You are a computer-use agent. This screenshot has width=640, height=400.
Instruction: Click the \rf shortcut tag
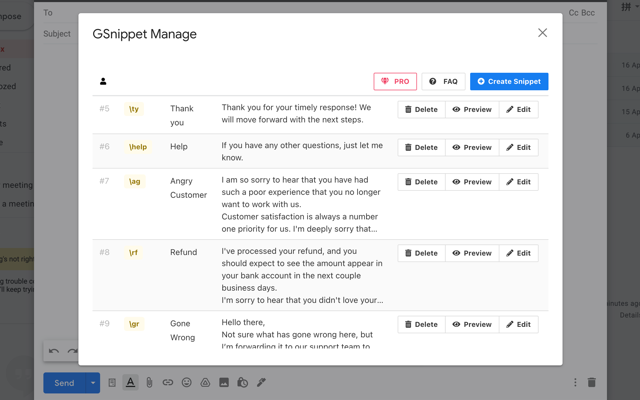coord(133,253)
